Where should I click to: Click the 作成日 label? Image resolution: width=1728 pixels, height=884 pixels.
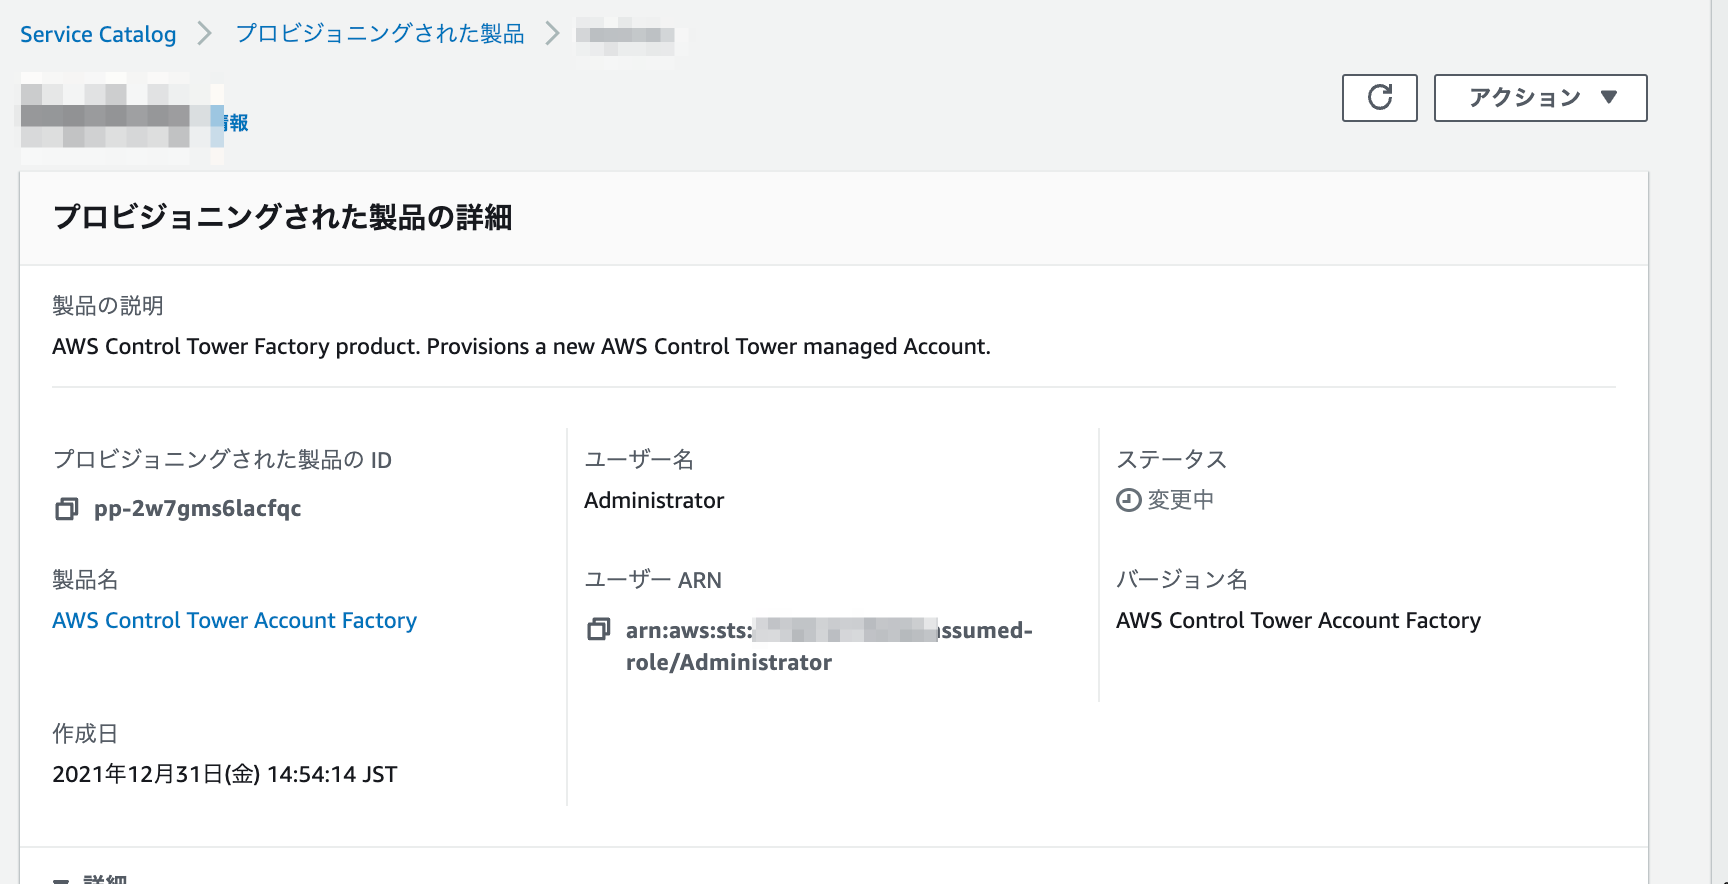point(85,734)
